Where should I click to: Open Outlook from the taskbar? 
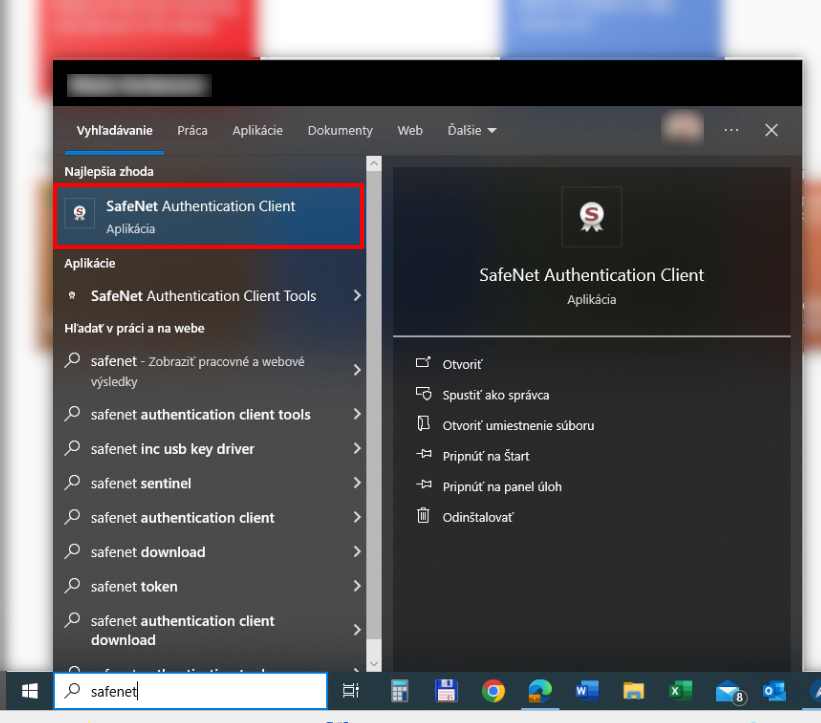point(774,691)
